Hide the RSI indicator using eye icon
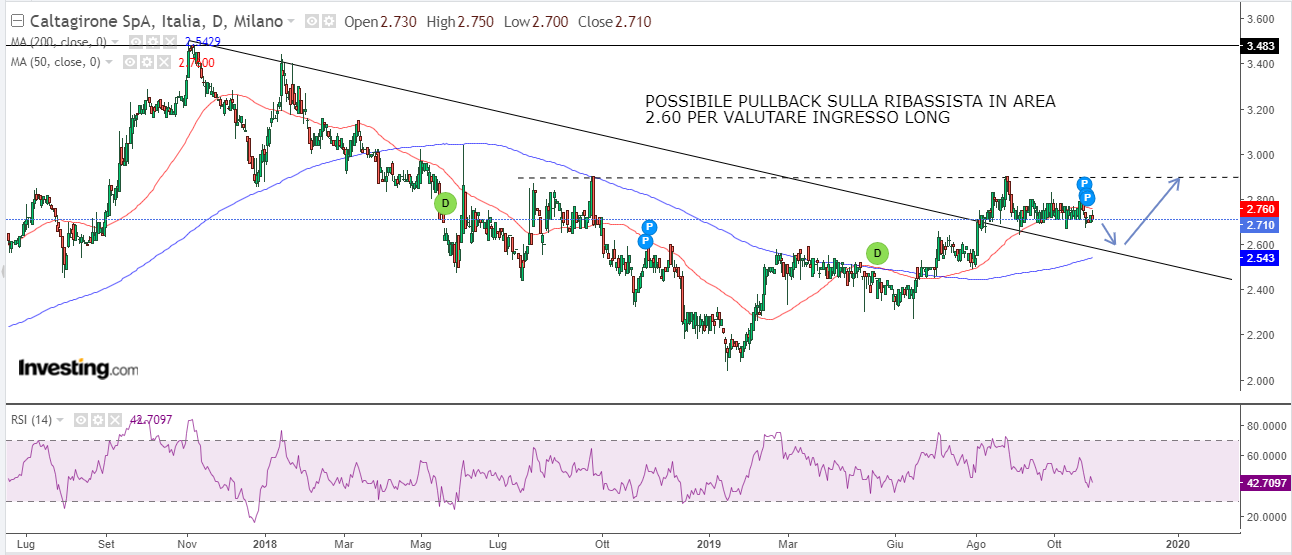Viewport: 1292px width, 555px height. [x=82, y=420]
